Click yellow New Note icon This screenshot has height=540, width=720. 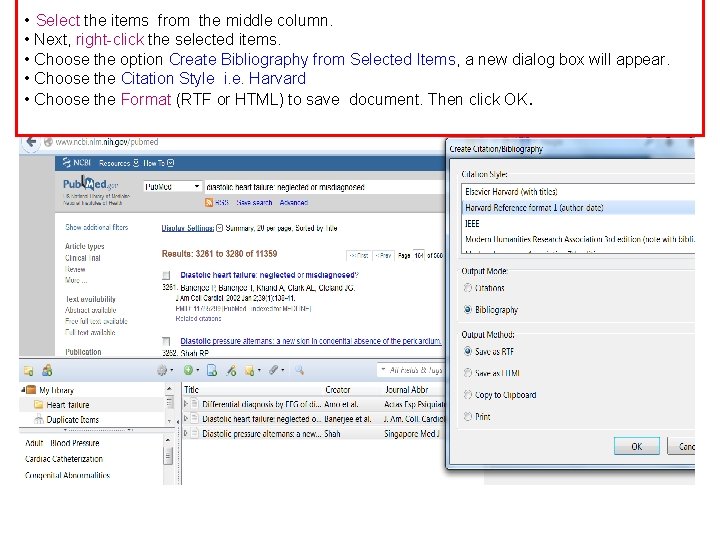point(253,371)
